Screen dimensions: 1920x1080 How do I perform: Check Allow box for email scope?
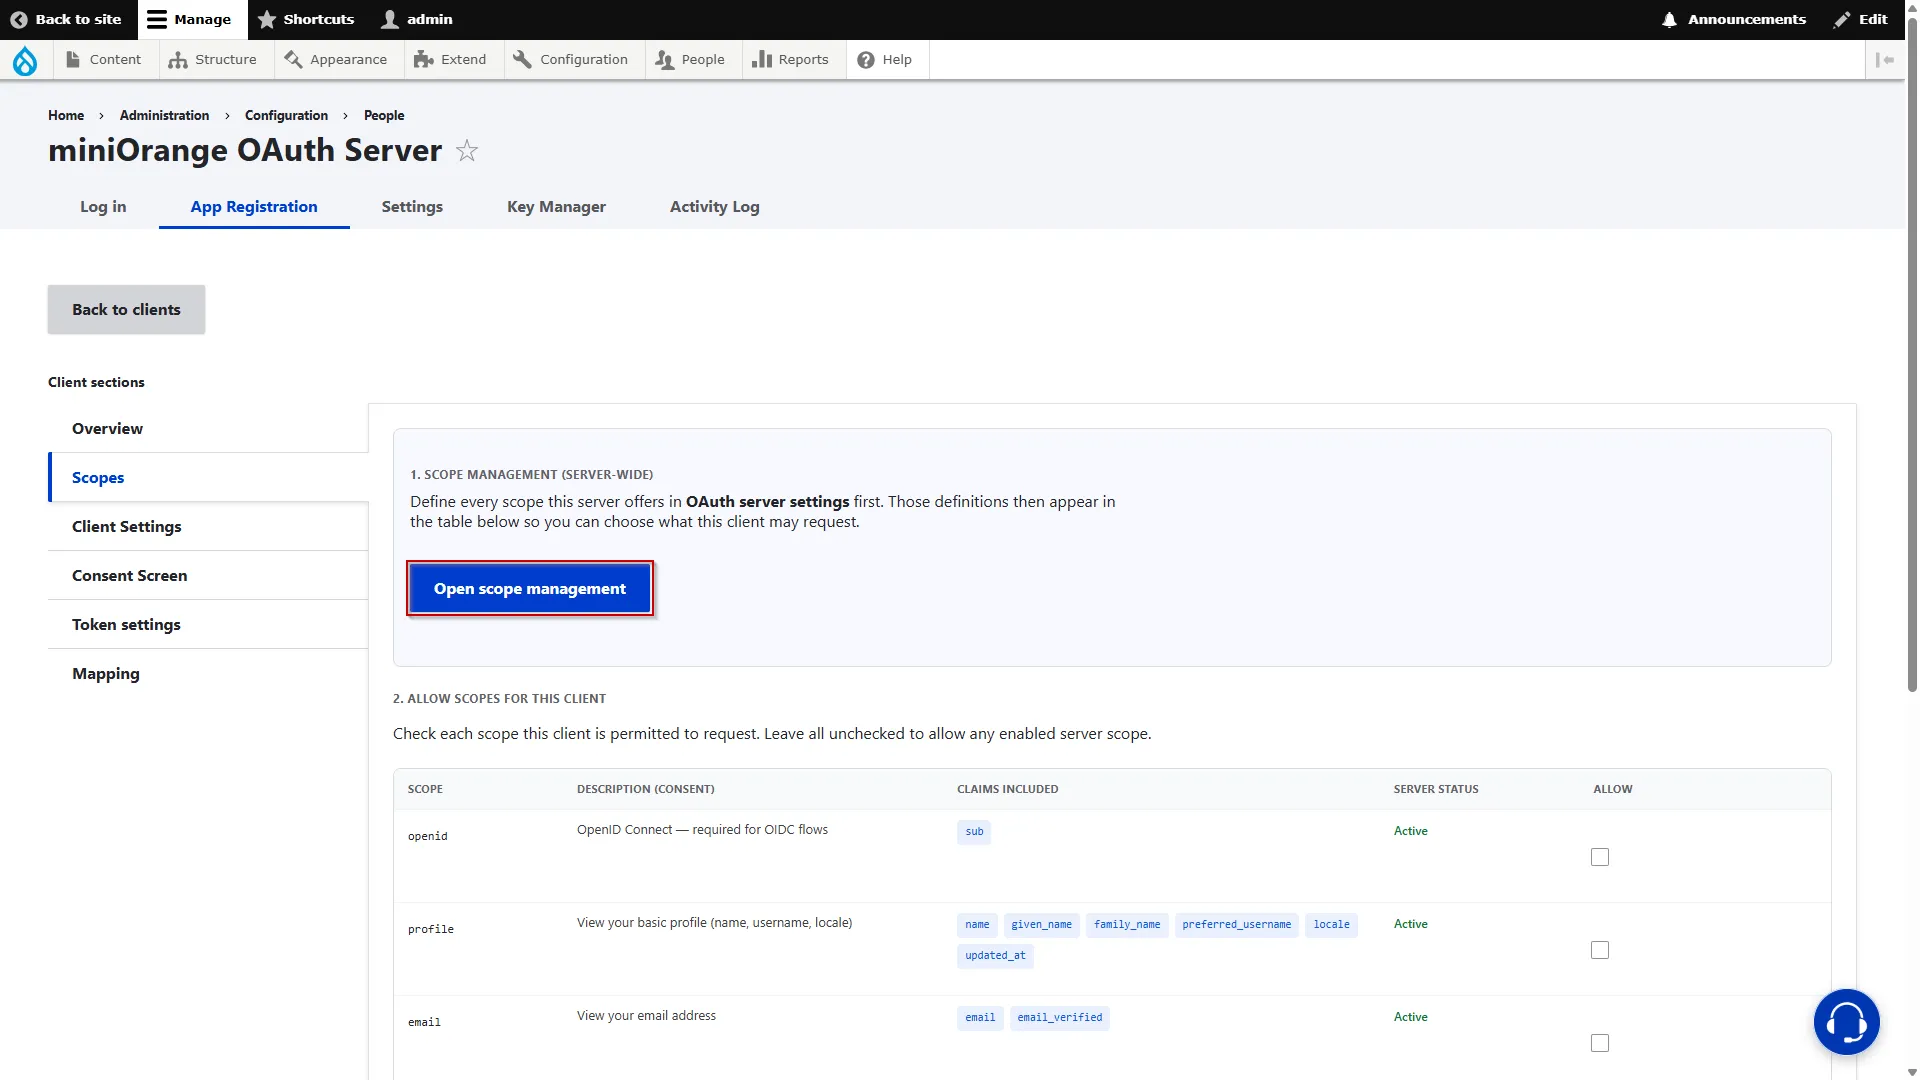coord(1600,1043)
